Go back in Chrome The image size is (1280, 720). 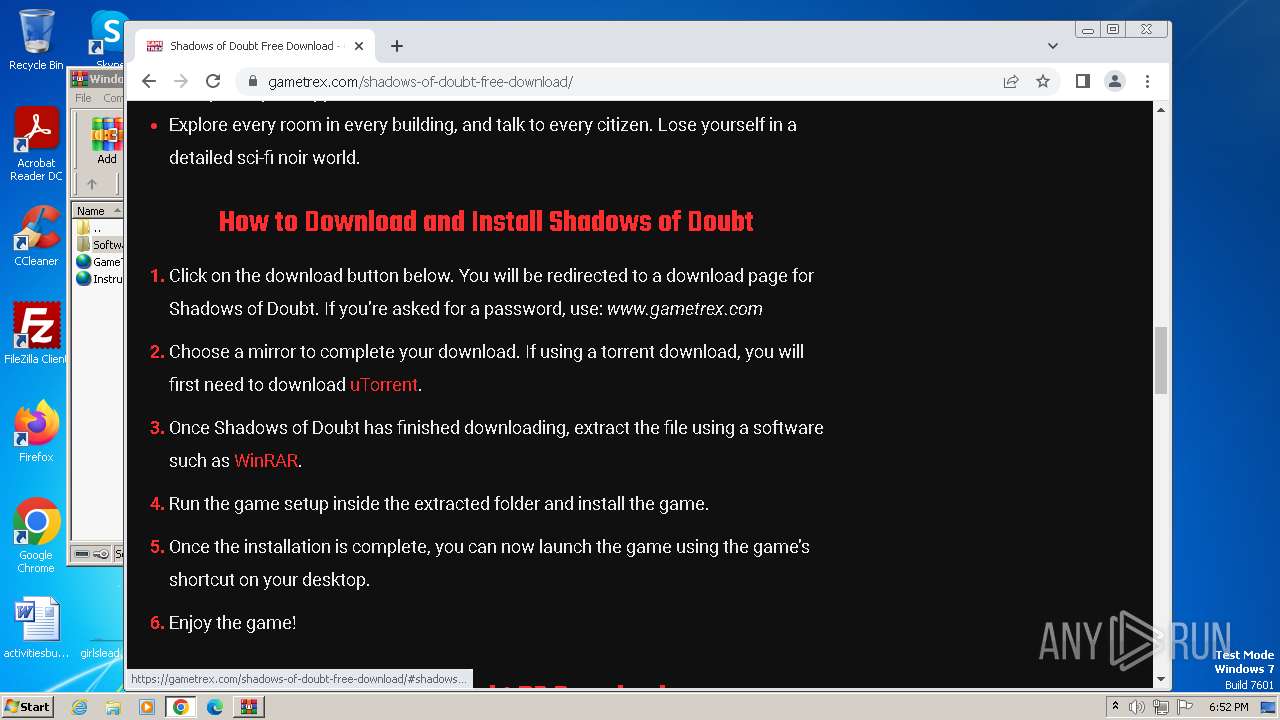(149, 81)
